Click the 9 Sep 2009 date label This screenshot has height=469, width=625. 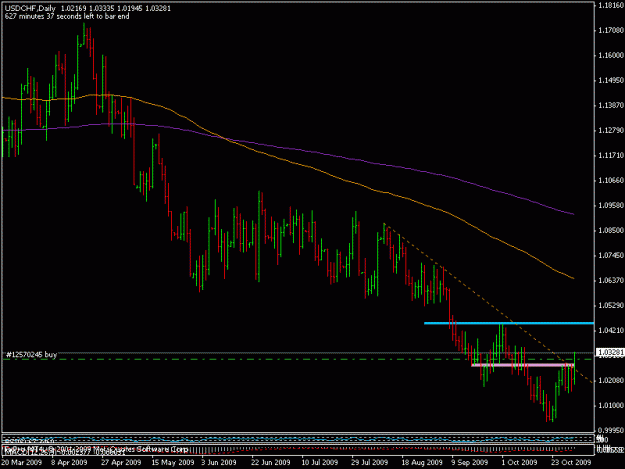click(x=470, y=463)
